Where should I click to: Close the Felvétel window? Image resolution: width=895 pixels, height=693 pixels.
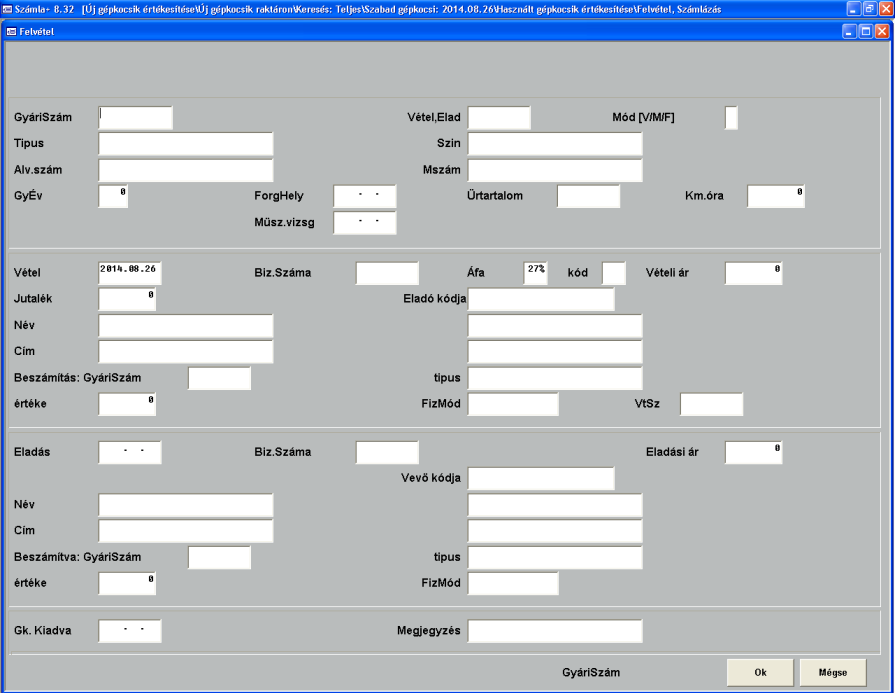tap(882, 31)
